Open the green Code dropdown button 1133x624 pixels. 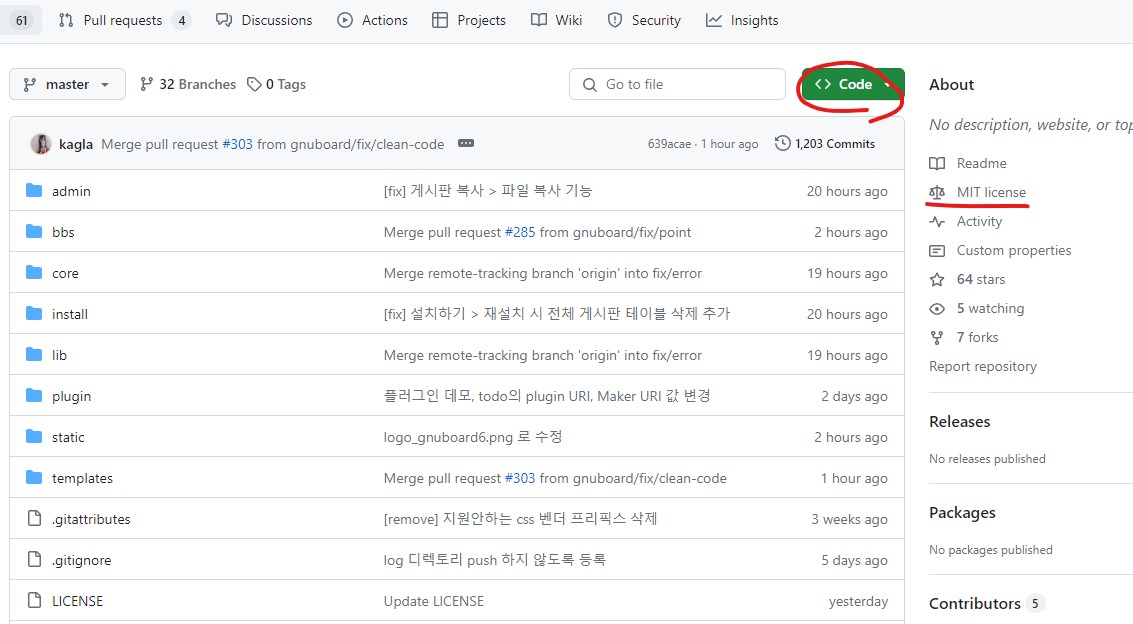853,84
